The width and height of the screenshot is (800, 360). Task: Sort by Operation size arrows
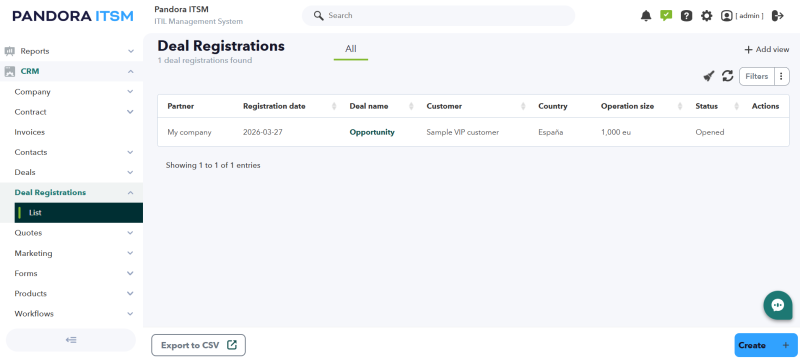click(x=680, y=107)
